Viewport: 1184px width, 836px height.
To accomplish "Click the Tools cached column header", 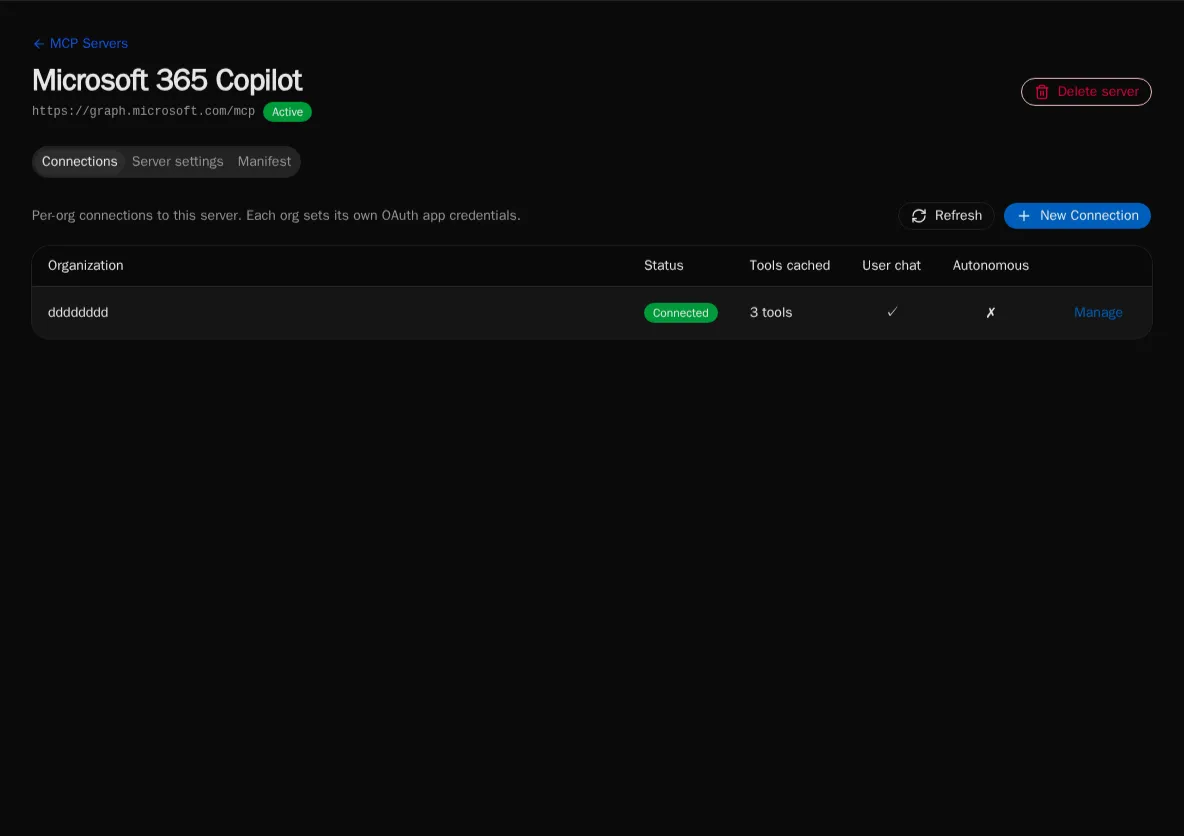I will pyautogui.click(x=789, y=266).
